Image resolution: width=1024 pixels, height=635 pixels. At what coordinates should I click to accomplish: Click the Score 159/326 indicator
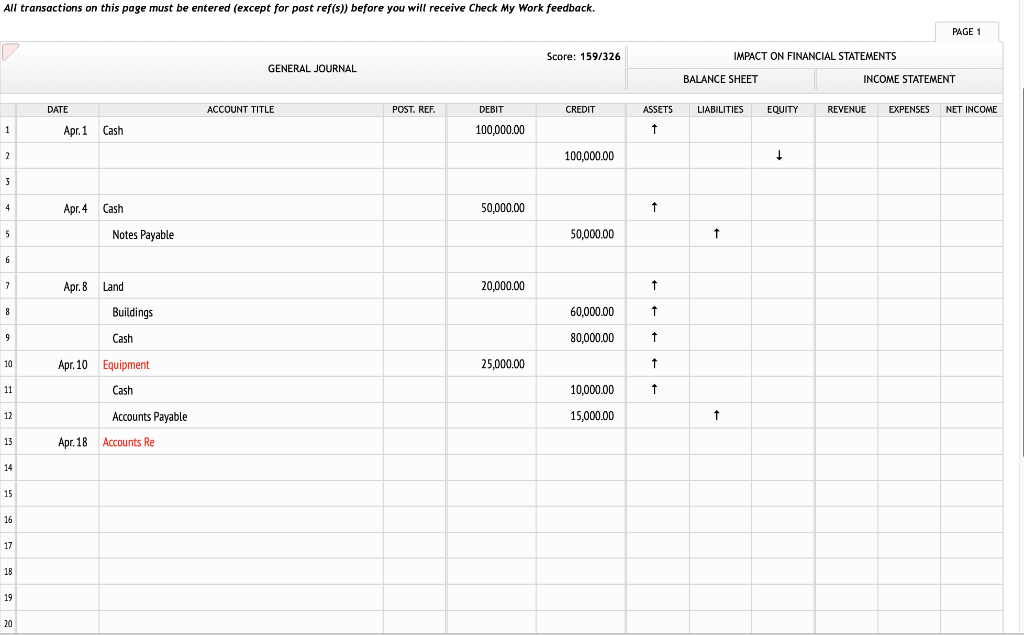(583, 57)
